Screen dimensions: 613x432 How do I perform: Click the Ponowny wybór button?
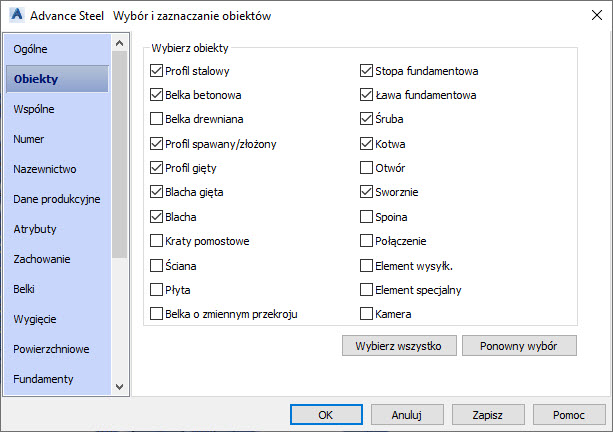click(527, 345)
